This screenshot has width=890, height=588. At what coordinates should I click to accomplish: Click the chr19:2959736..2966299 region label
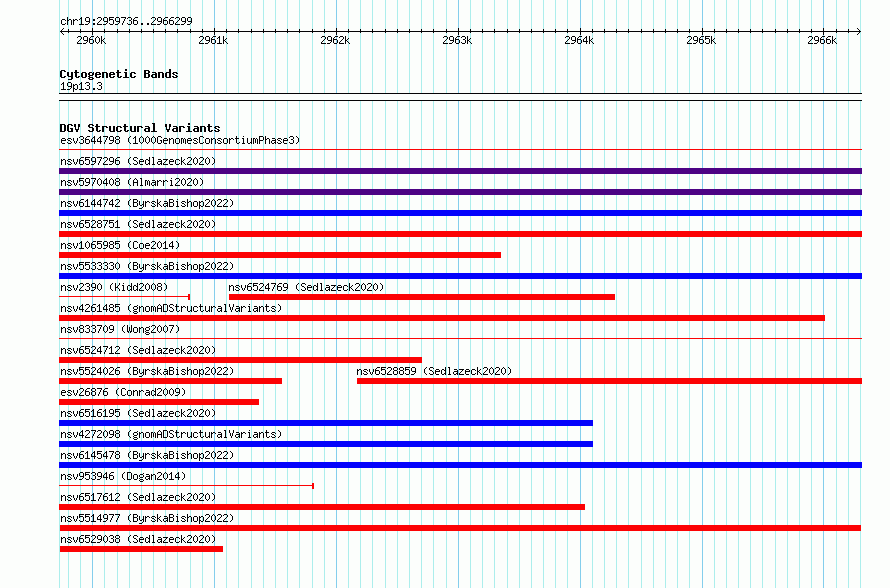pyautogui.click(x=126, y=21)
